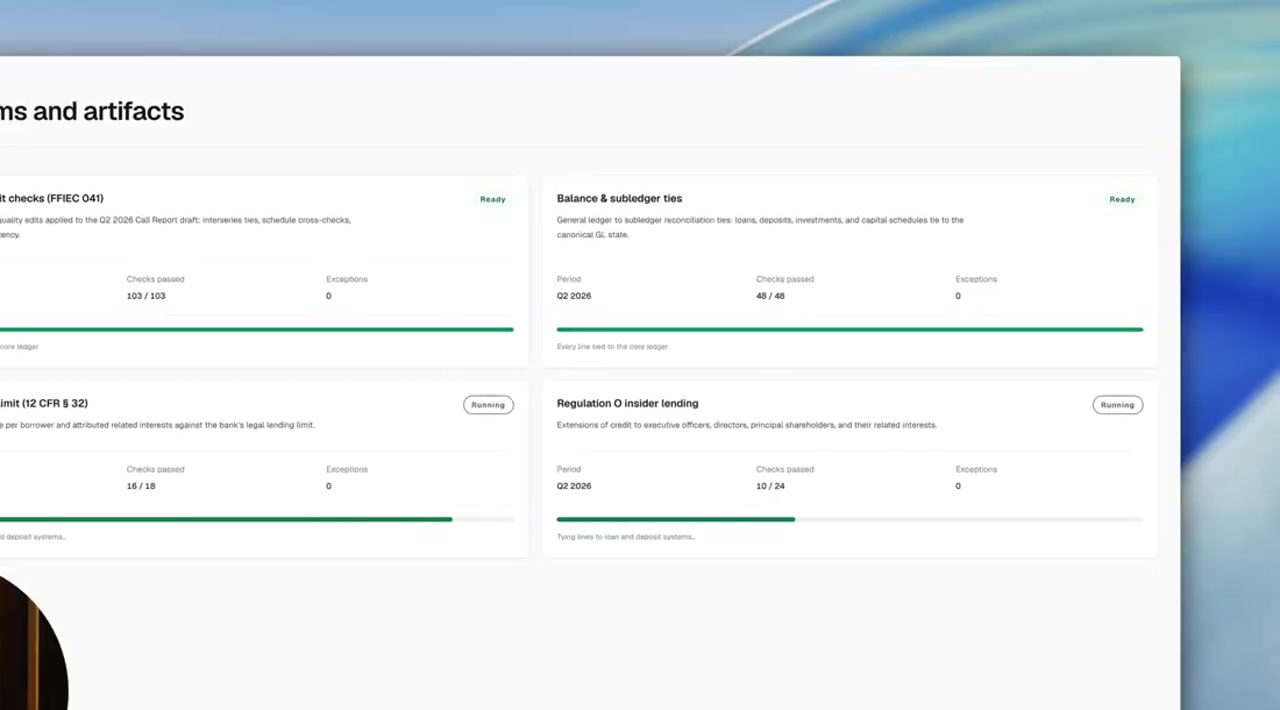Click Exceptions value 0 in Balance & subledger card
1280x710 pixels.
[958, 296]
